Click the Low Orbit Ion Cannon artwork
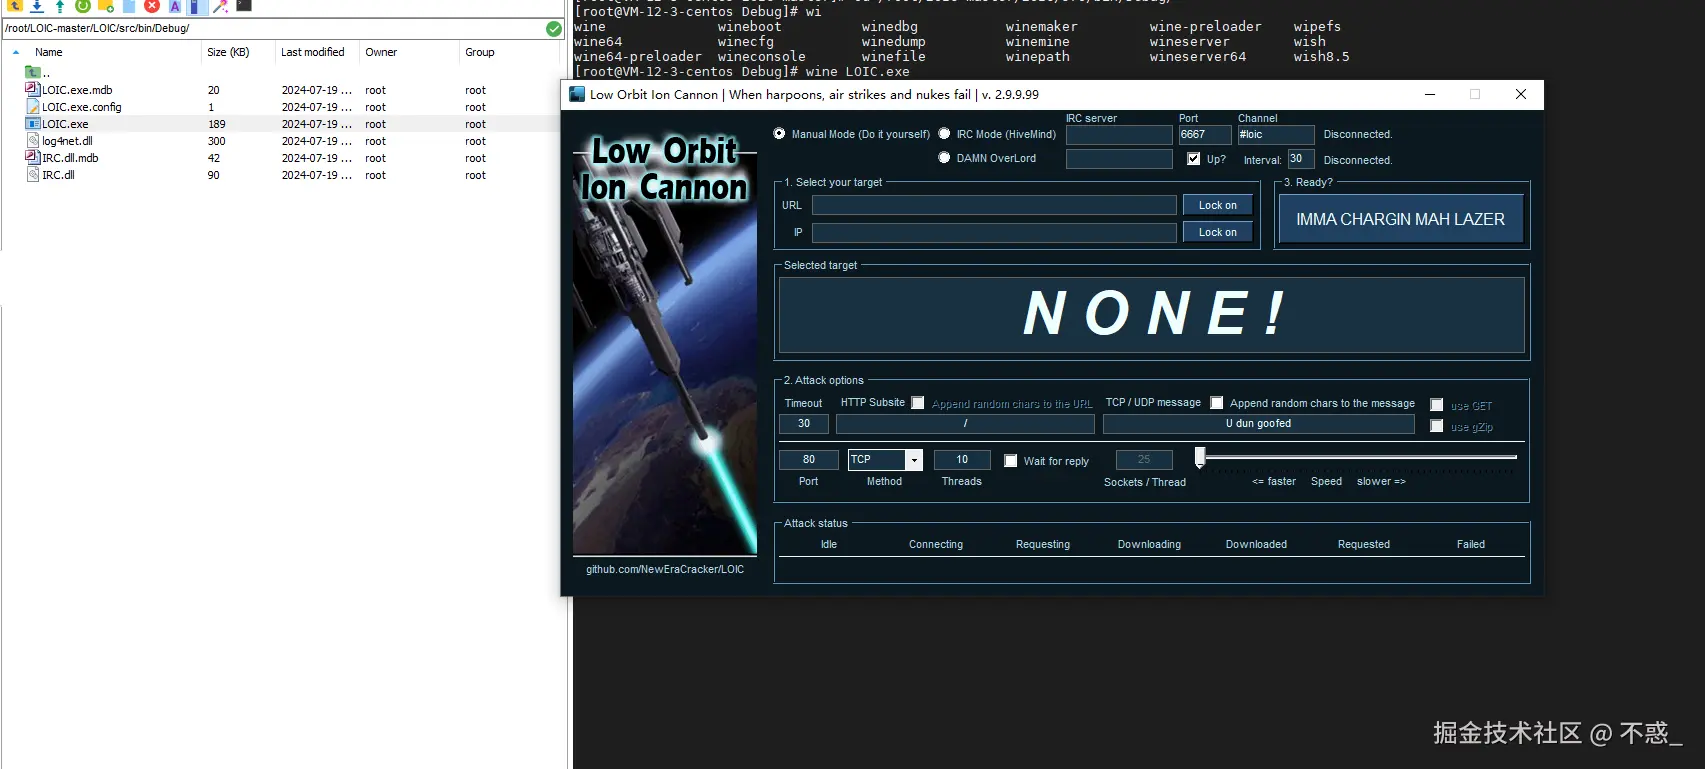 [665, 343]
